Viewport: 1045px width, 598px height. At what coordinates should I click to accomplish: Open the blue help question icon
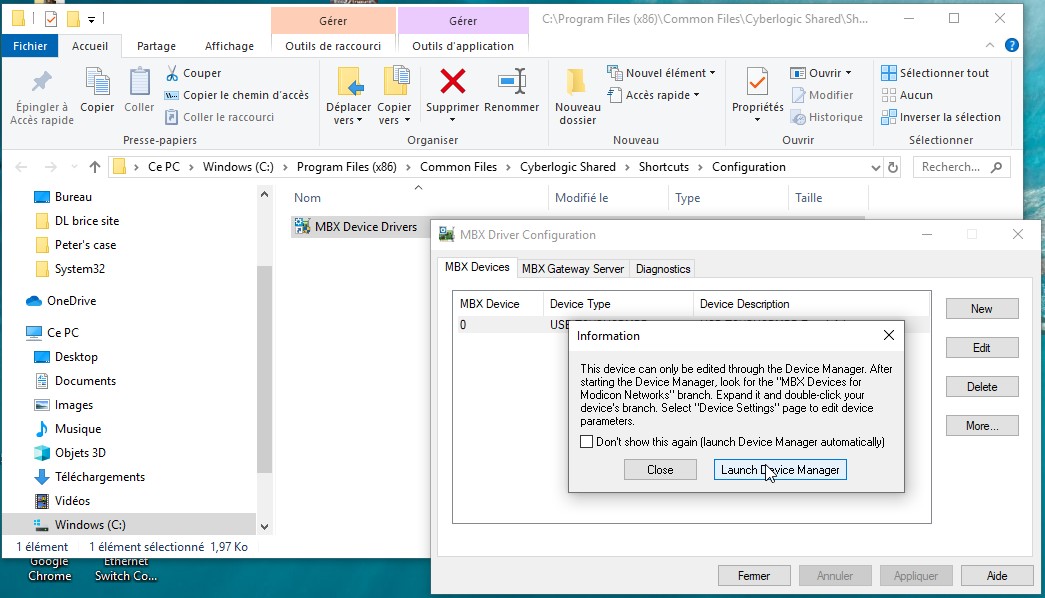coord(1012,45)
